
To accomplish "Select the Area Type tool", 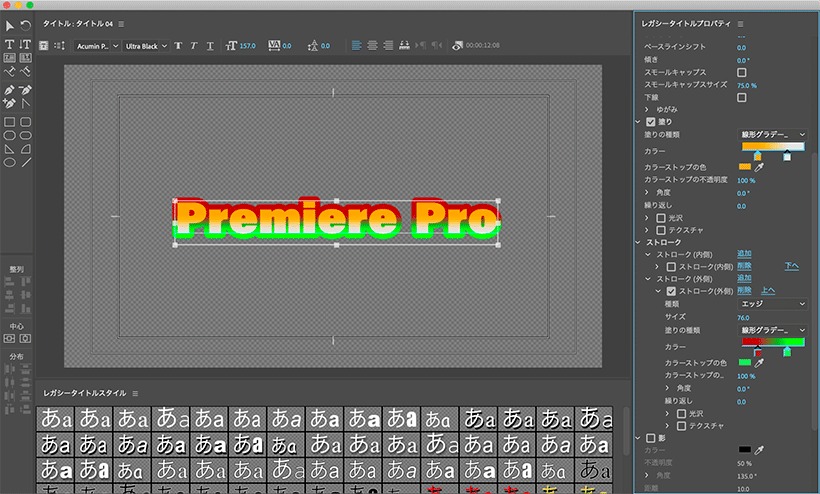I will pos(9,58).
